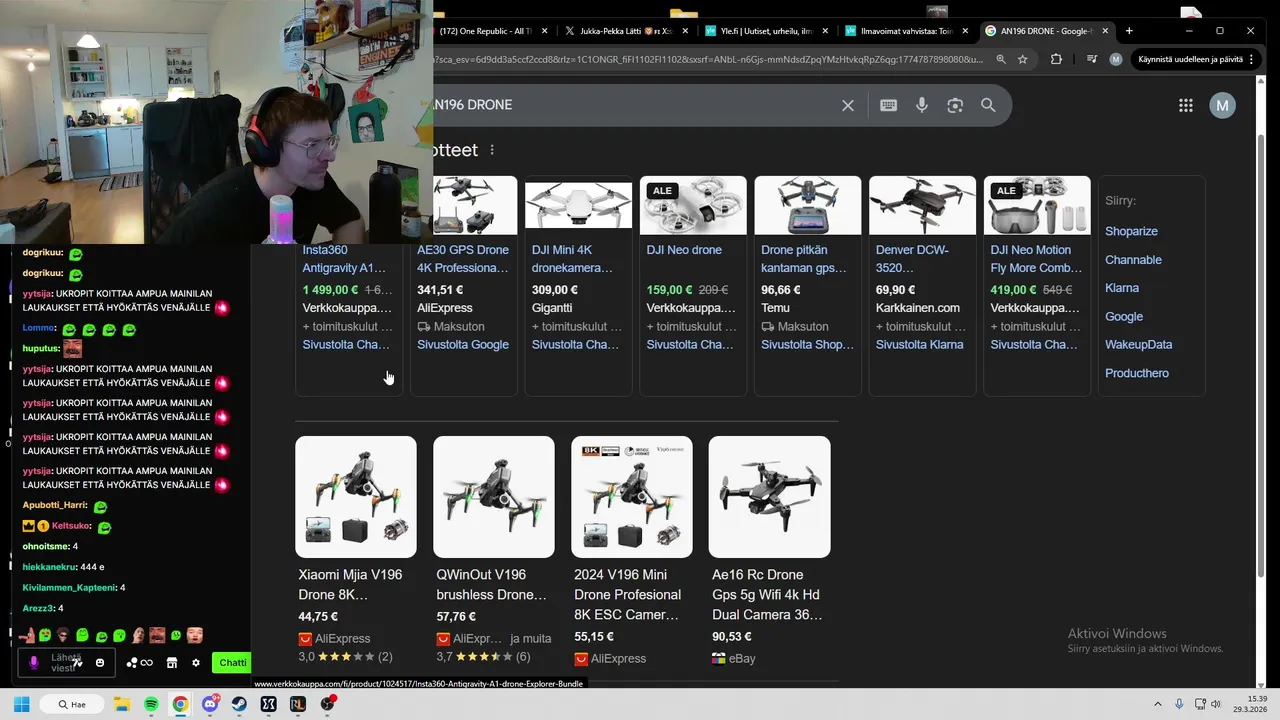1280x720 pixels.
Task: Go to Shoparize in the Siirry list
Action: [1131, 231]
